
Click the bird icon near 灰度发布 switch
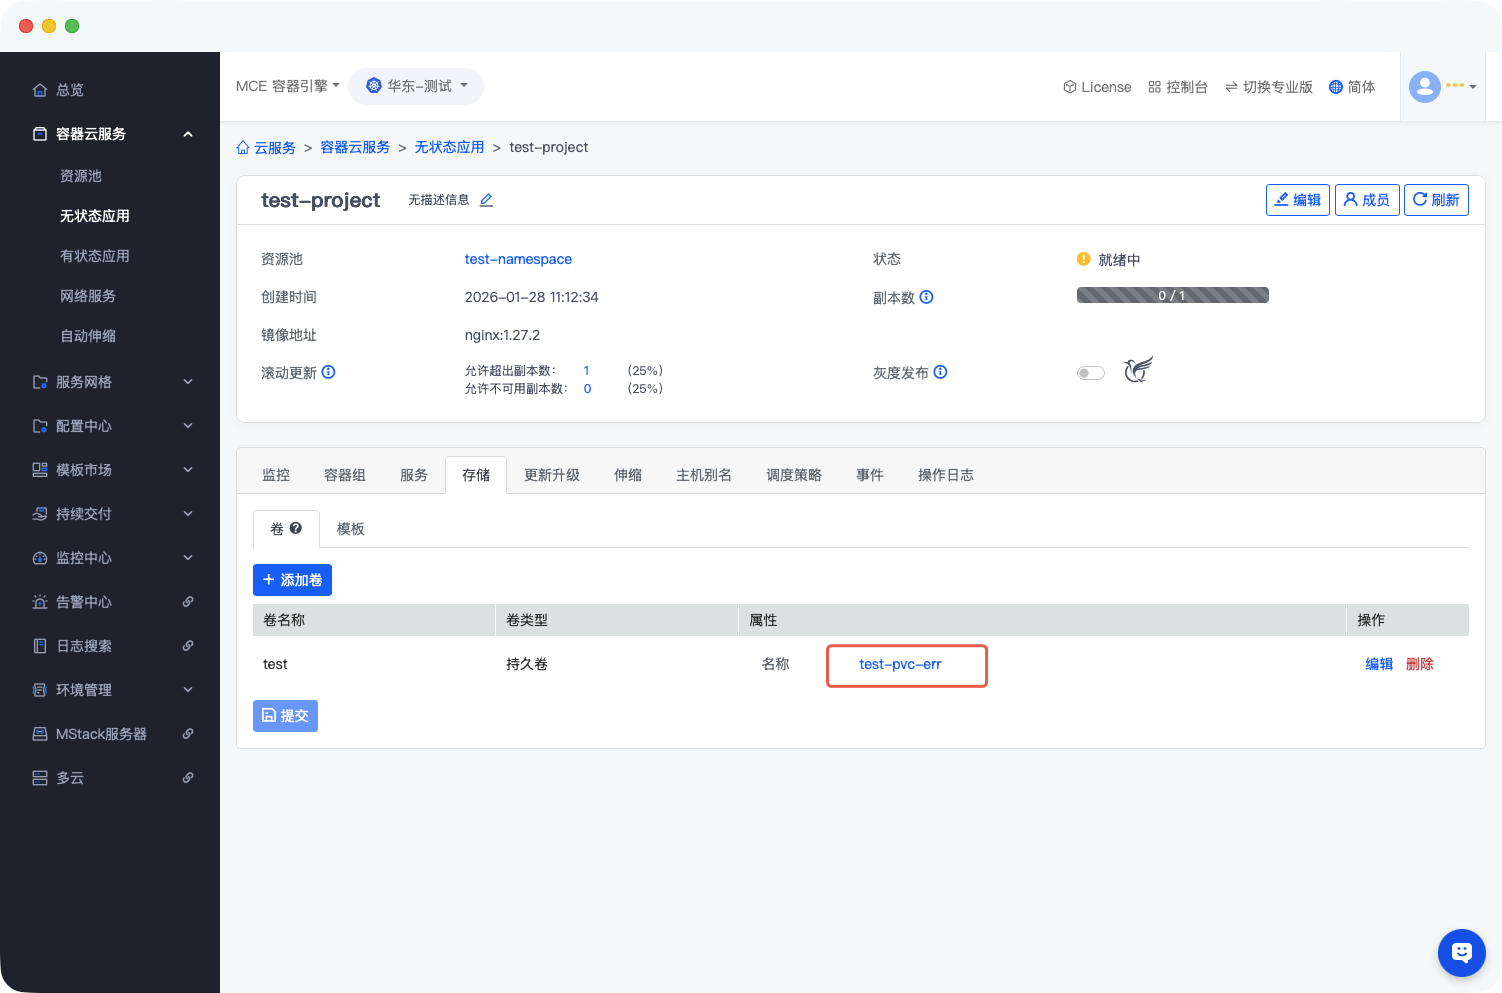pyautogui.click(x=1138, y=370)
